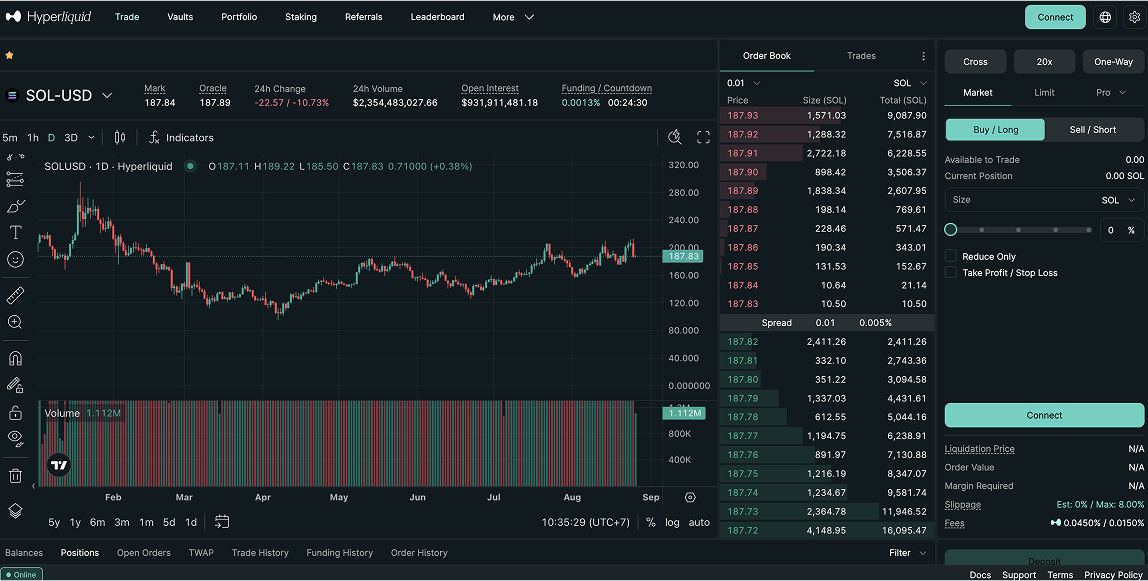Click bid price 187.82 in order book
The height and width of the screenshot is (581, 1148).
click(742, 342)
